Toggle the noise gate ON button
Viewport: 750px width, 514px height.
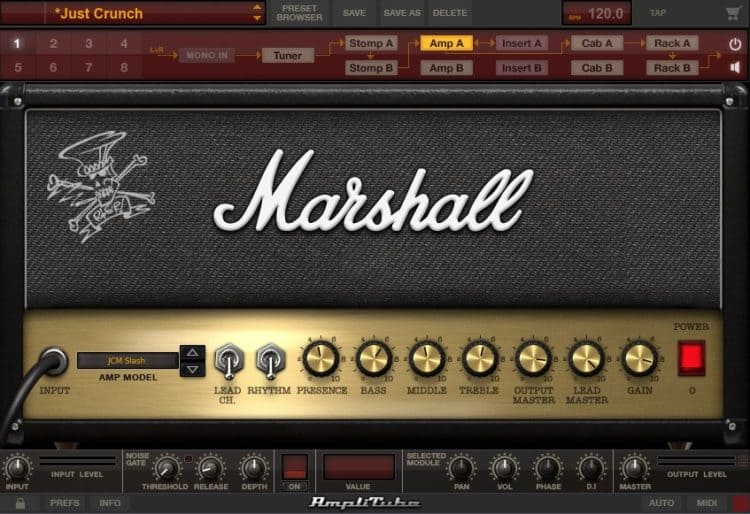(x=295, y=467)
